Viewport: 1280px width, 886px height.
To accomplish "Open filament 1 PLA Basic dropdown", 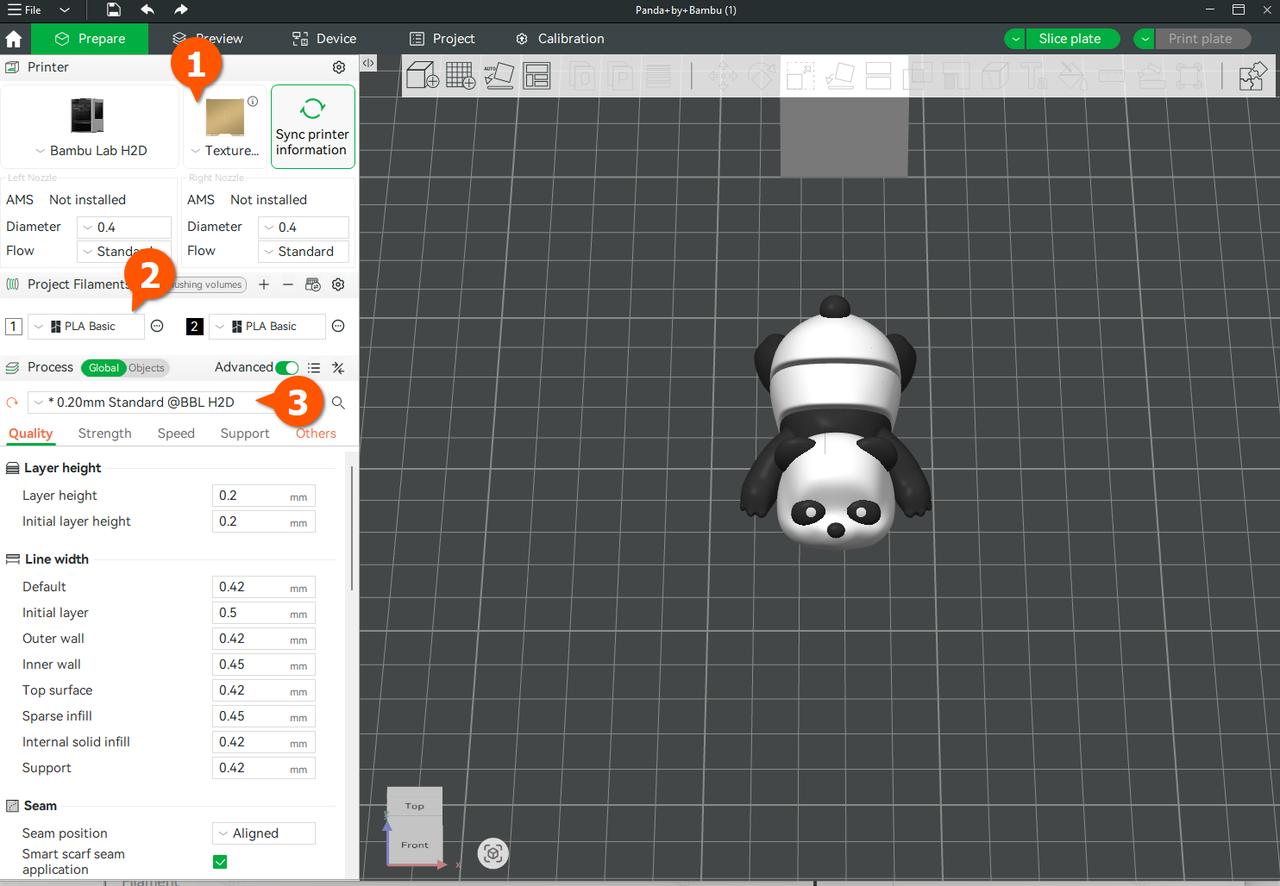I will point(86,326).
